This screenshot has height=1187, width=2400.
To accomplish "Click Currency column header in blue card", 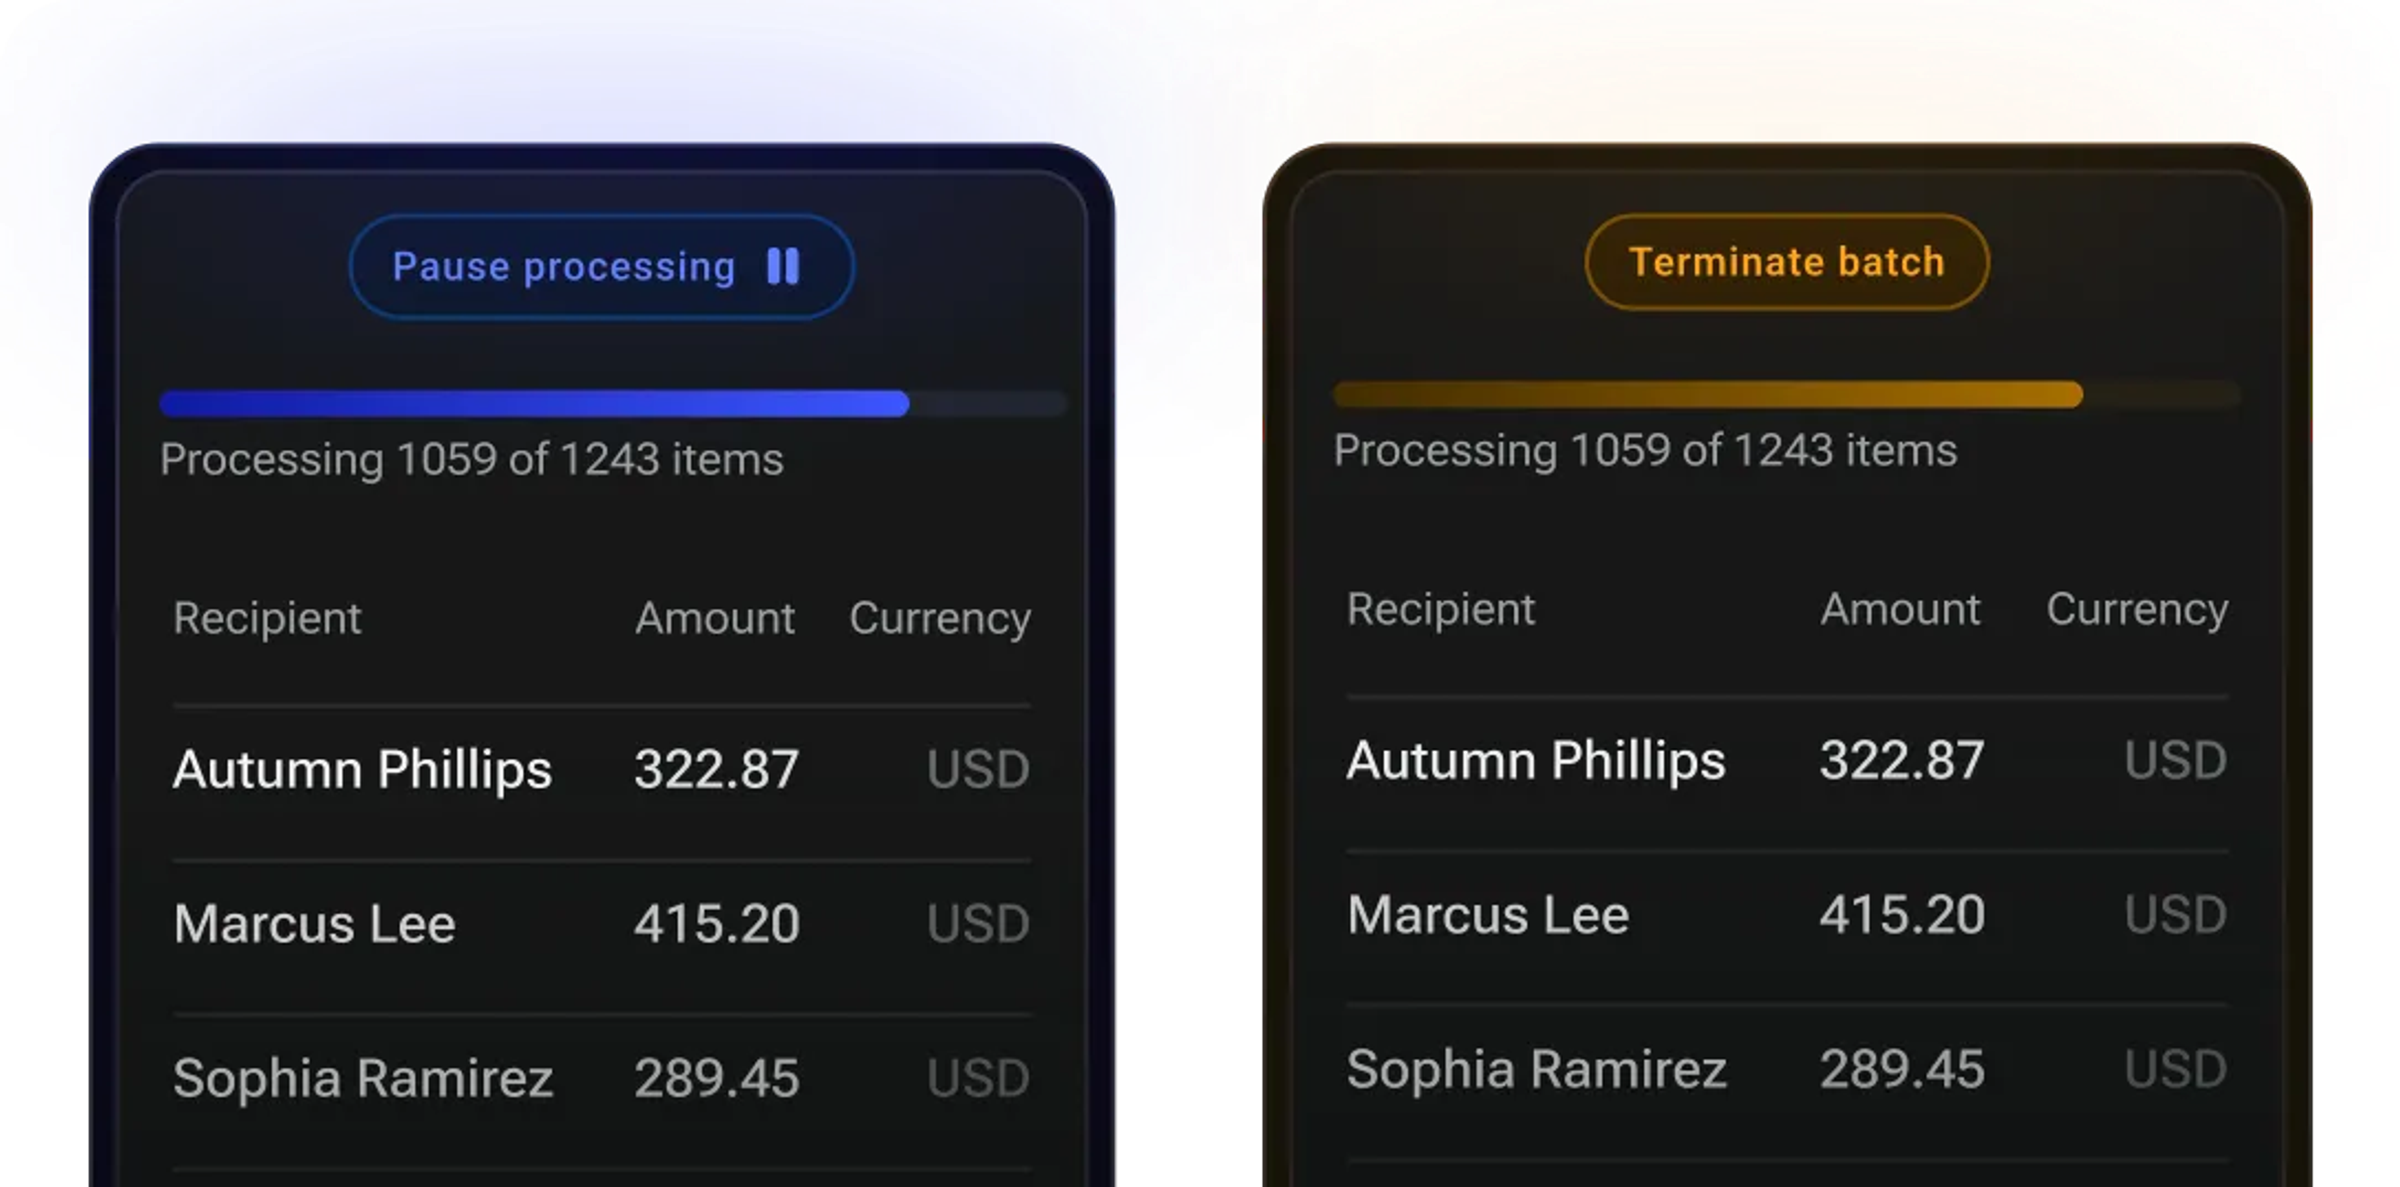I will (x=940, y=619).
